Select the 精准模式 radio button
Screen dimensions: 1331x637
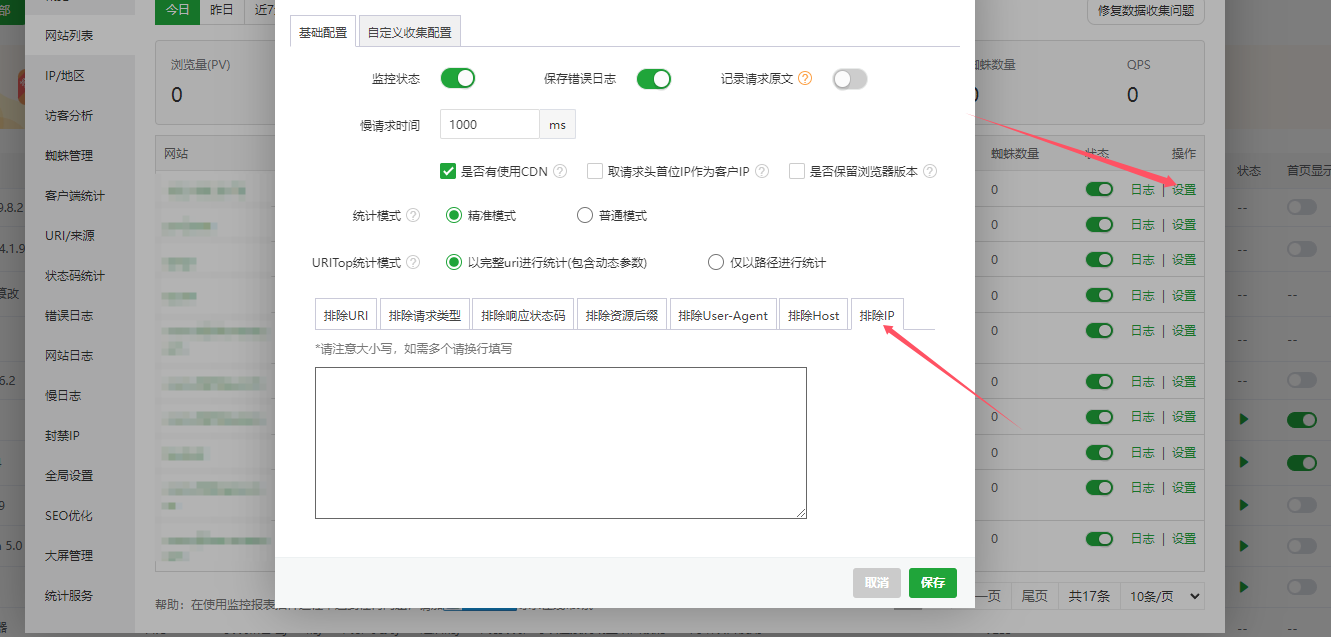coord(454,215)
